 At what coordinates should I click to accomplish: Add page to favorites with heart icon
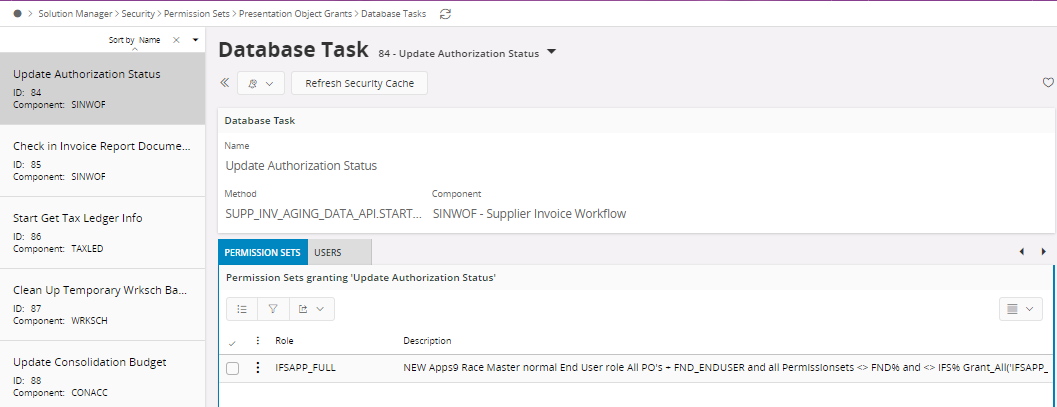point(1048,83)
